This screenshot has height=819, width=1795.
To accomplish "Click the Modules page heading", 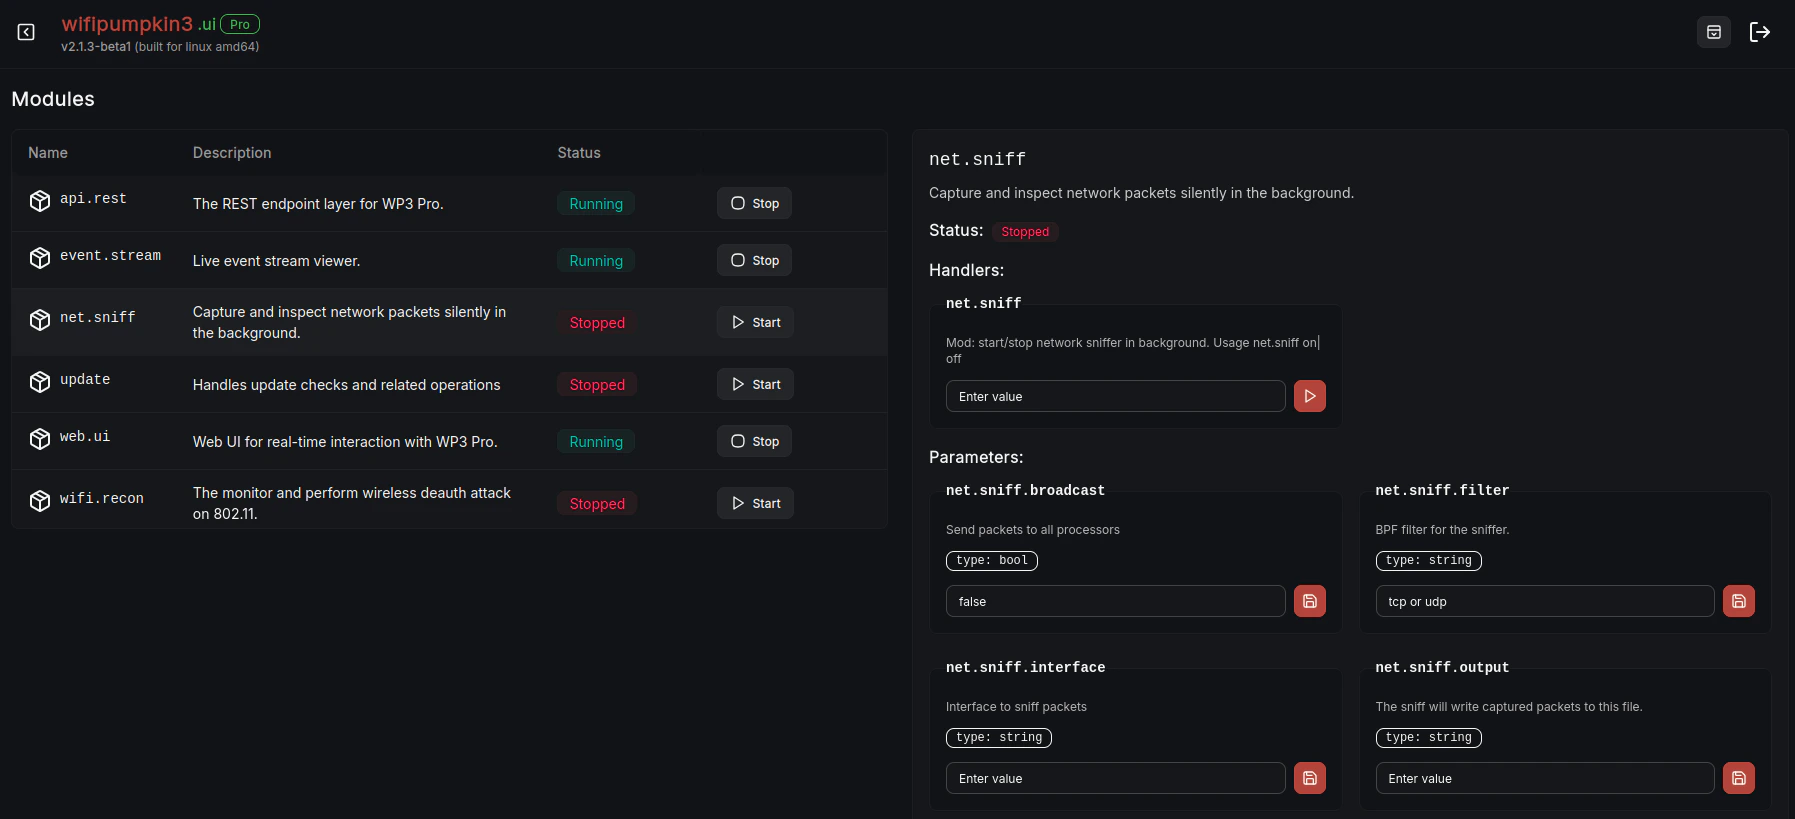I will 53,99.
